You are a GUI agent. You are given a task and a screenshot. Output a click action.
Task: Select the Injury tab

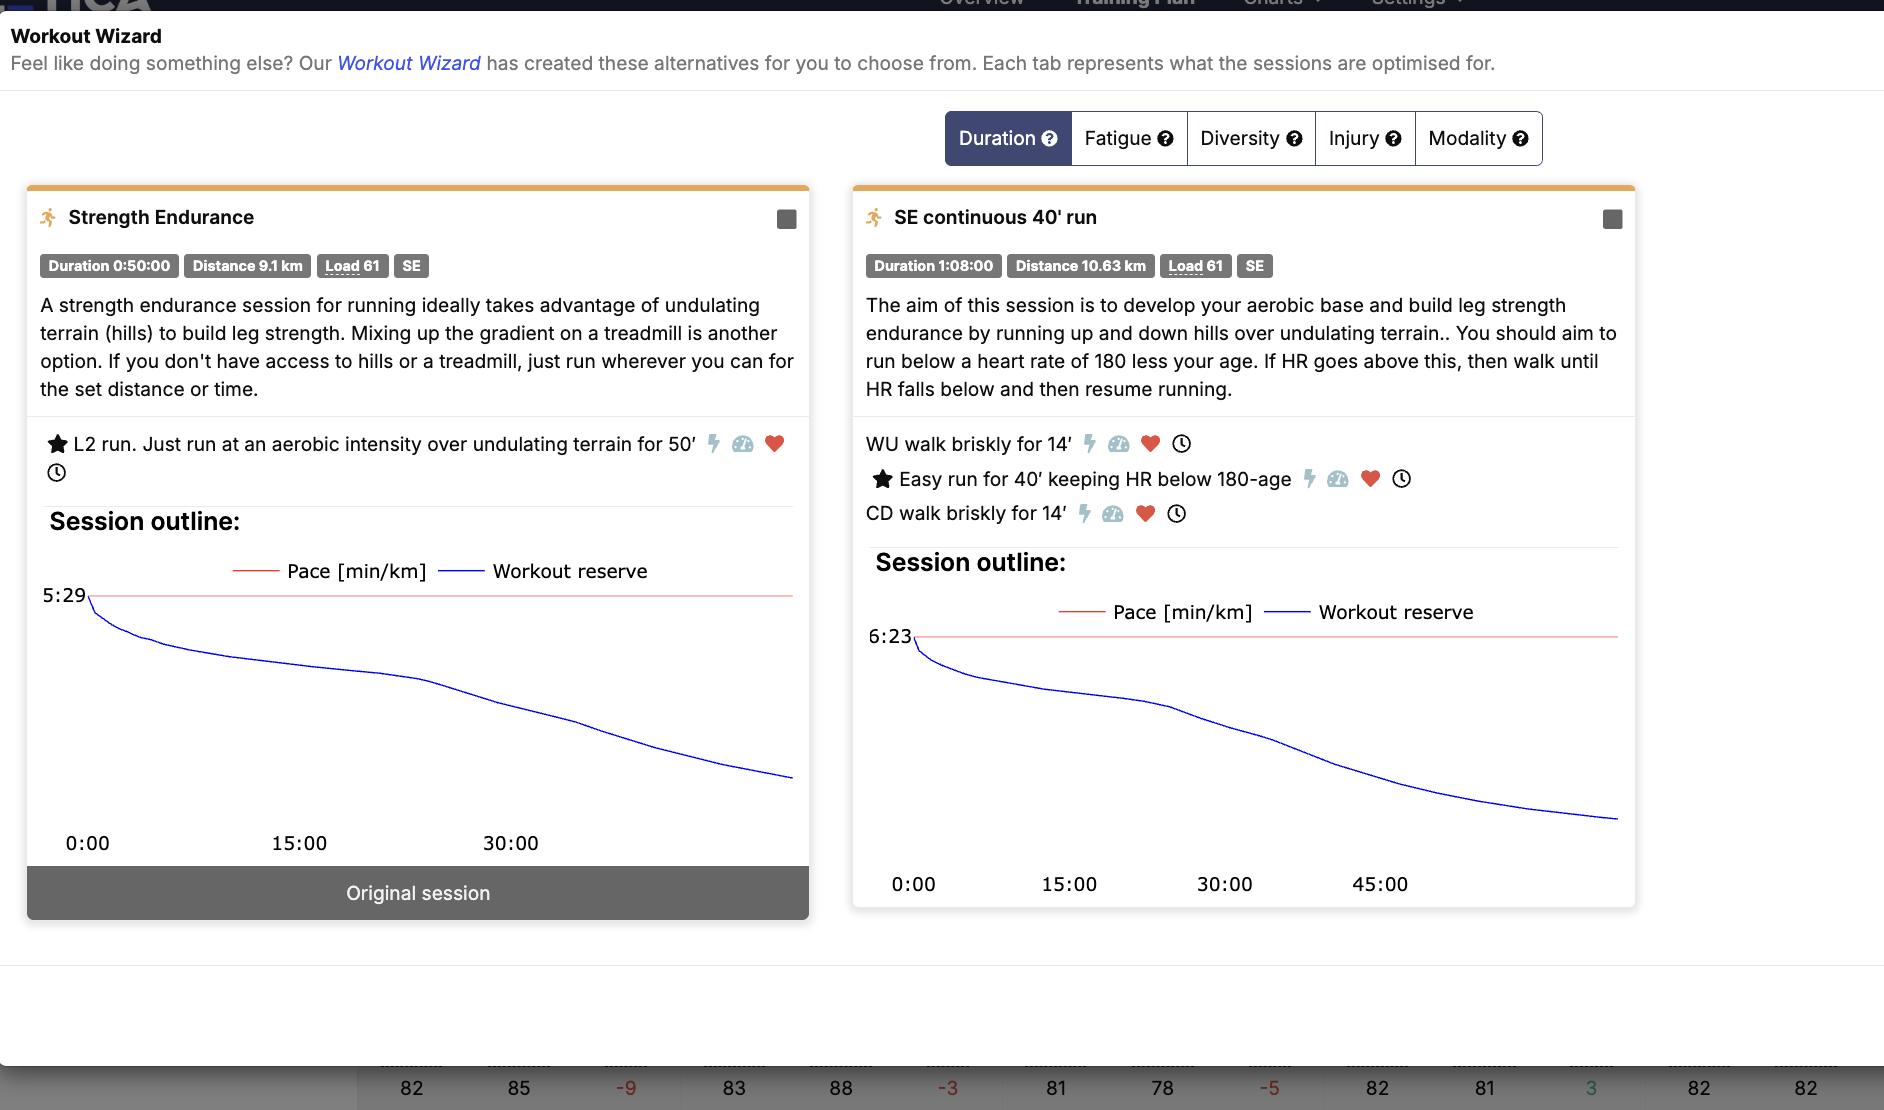point(1365,138)
